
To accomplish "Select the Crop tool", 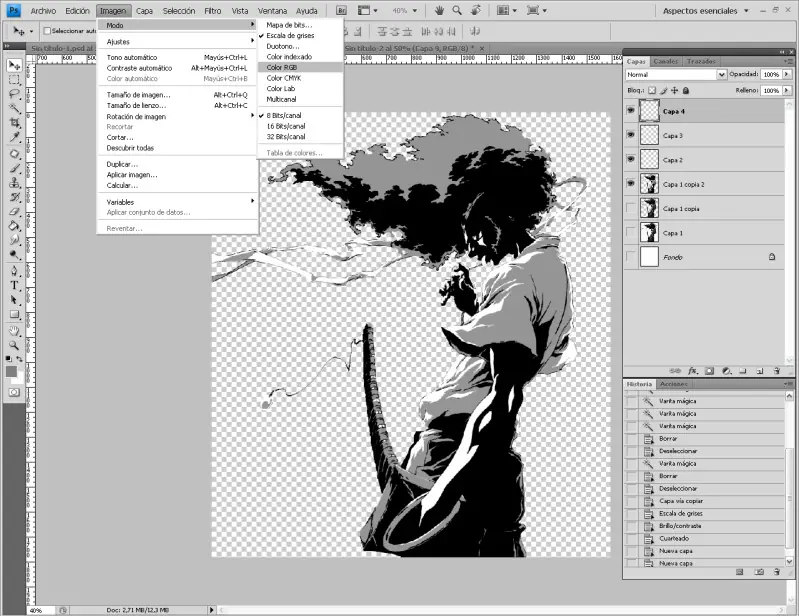I will click(14, 123).
